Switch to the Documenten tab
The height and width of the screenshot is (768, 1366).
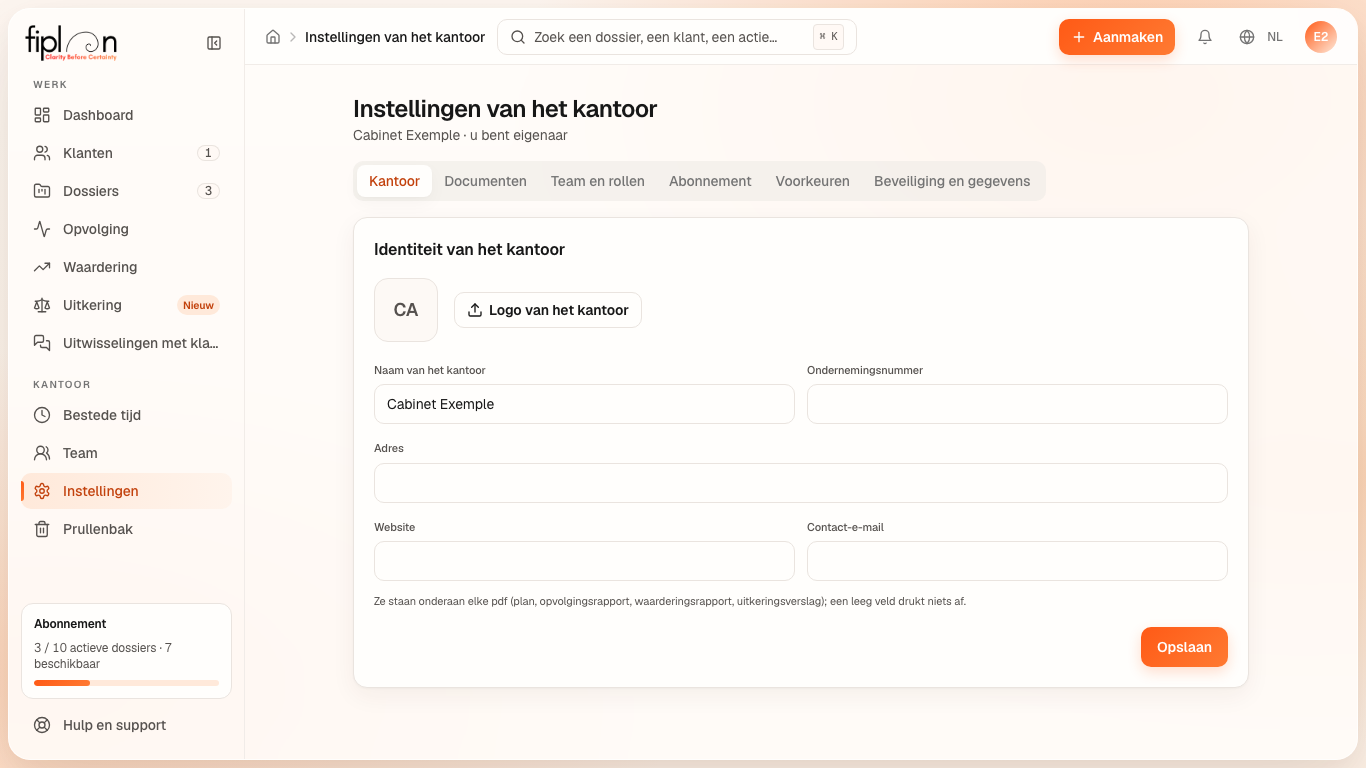(485, 181)
